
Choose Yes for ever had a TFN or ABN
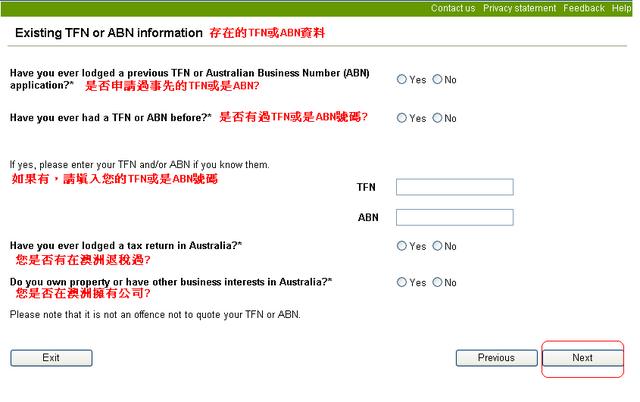402,118
